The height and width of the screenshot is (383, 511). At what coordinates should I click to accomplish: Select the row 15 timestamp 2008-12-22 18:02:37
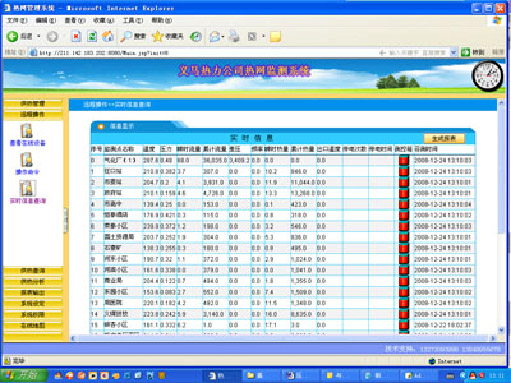(443, 325)
